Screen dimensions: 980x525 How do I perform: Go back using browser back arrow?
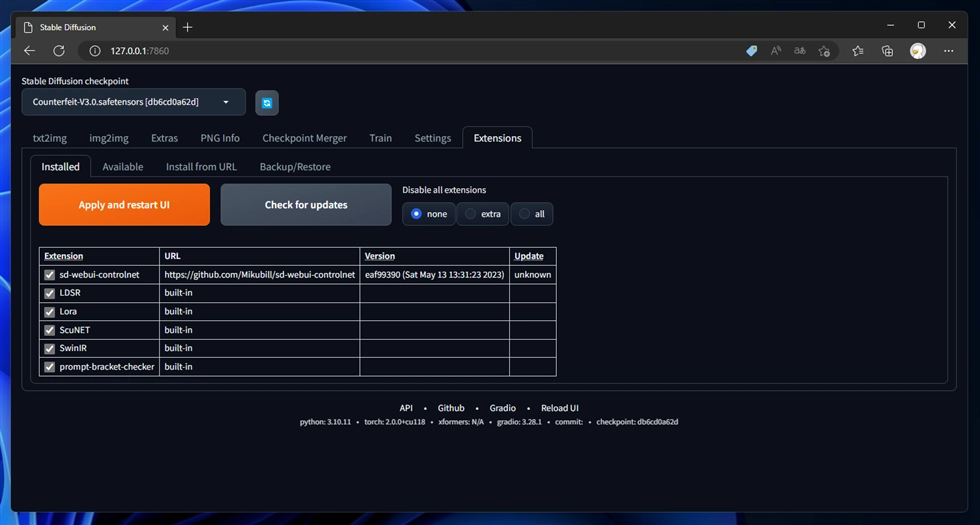pos(29,51)
